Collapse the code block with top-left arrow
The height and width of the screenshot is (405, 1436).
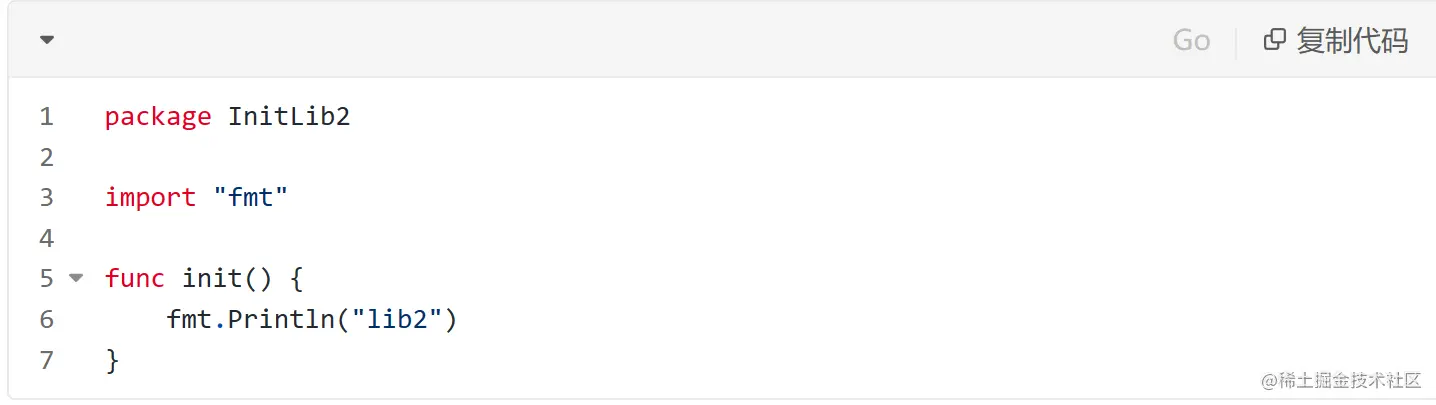coord(47,40)
